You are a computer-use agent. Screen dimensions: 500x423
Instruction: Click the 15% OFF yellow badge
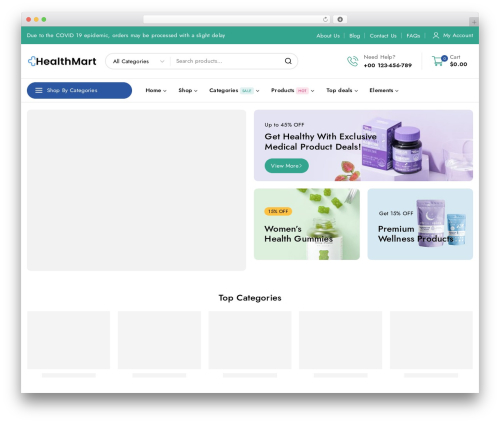click(278, 211)
